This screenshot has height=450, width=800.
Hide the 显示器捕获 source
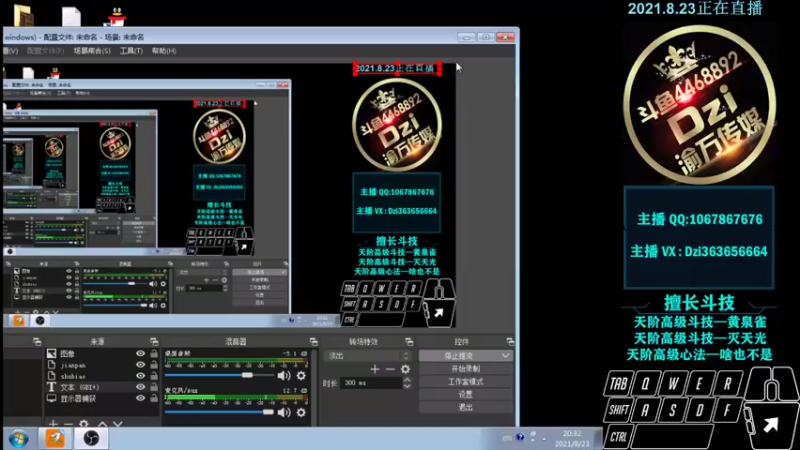tap(140, 398)
